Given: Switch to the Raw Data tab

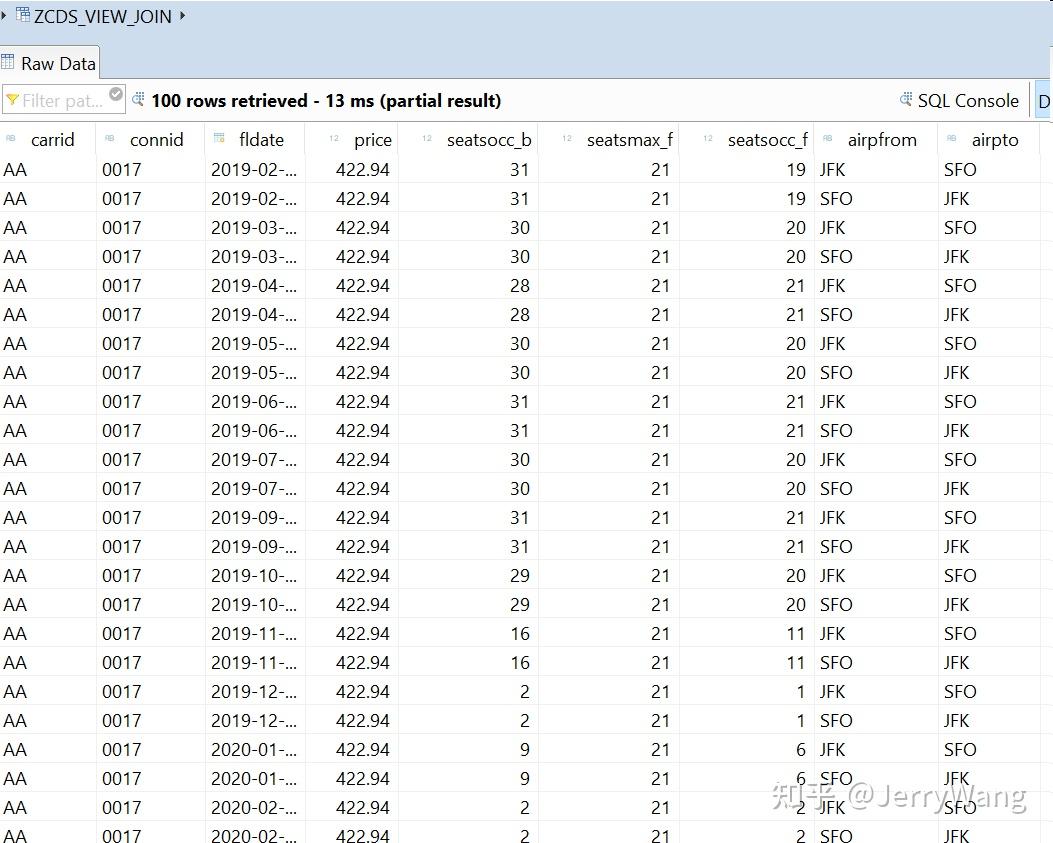Looking at the screenshot, I should click(57, 62).
